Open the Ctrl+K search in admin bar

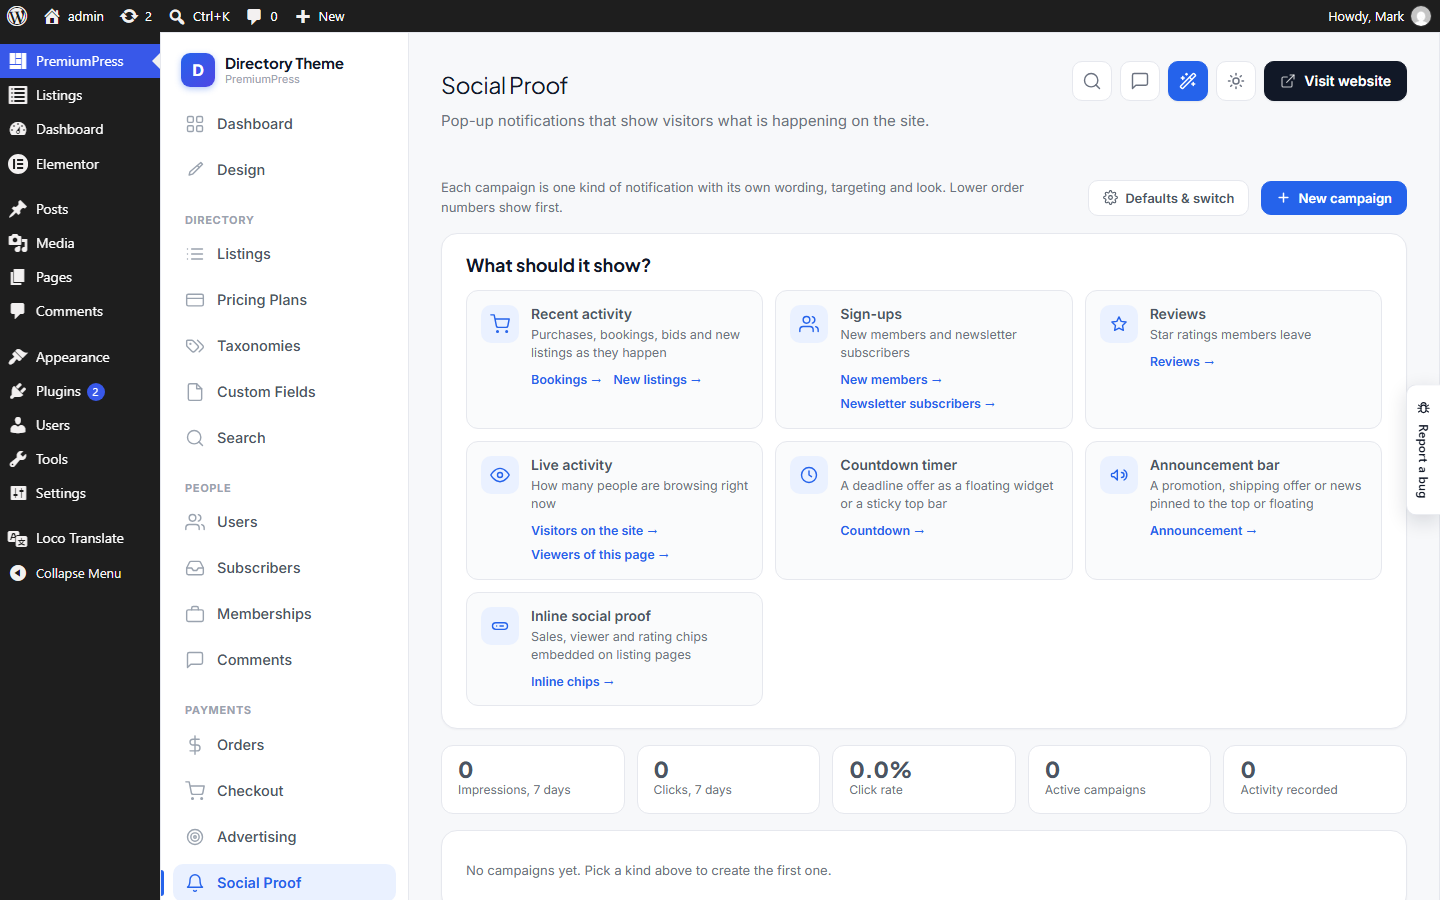200,16
